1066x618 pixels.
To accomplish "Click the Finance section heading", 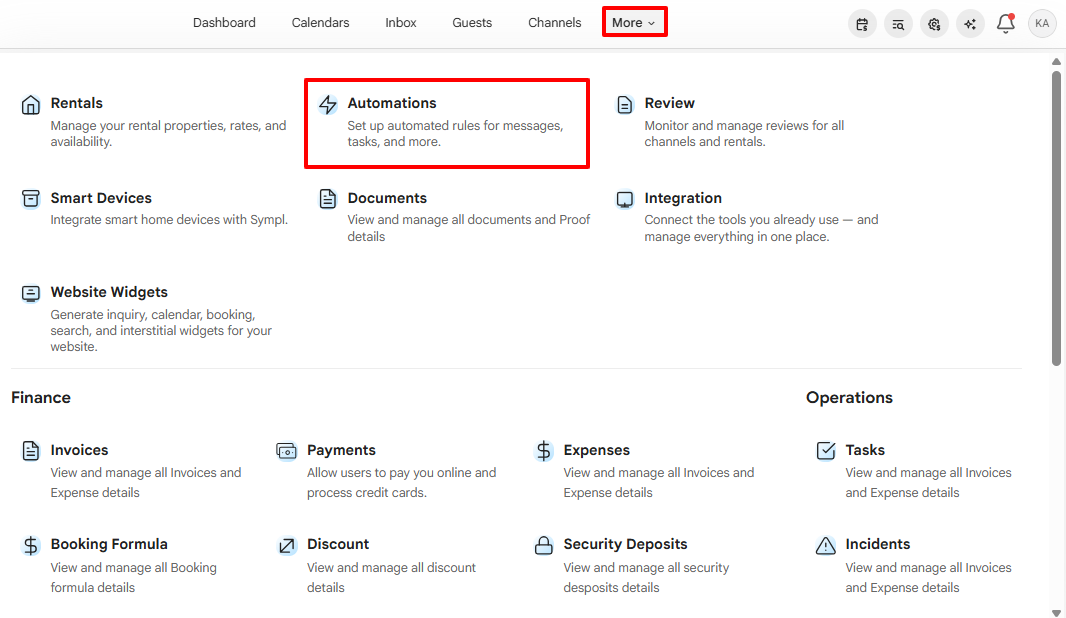I will (x=41, y=398).
